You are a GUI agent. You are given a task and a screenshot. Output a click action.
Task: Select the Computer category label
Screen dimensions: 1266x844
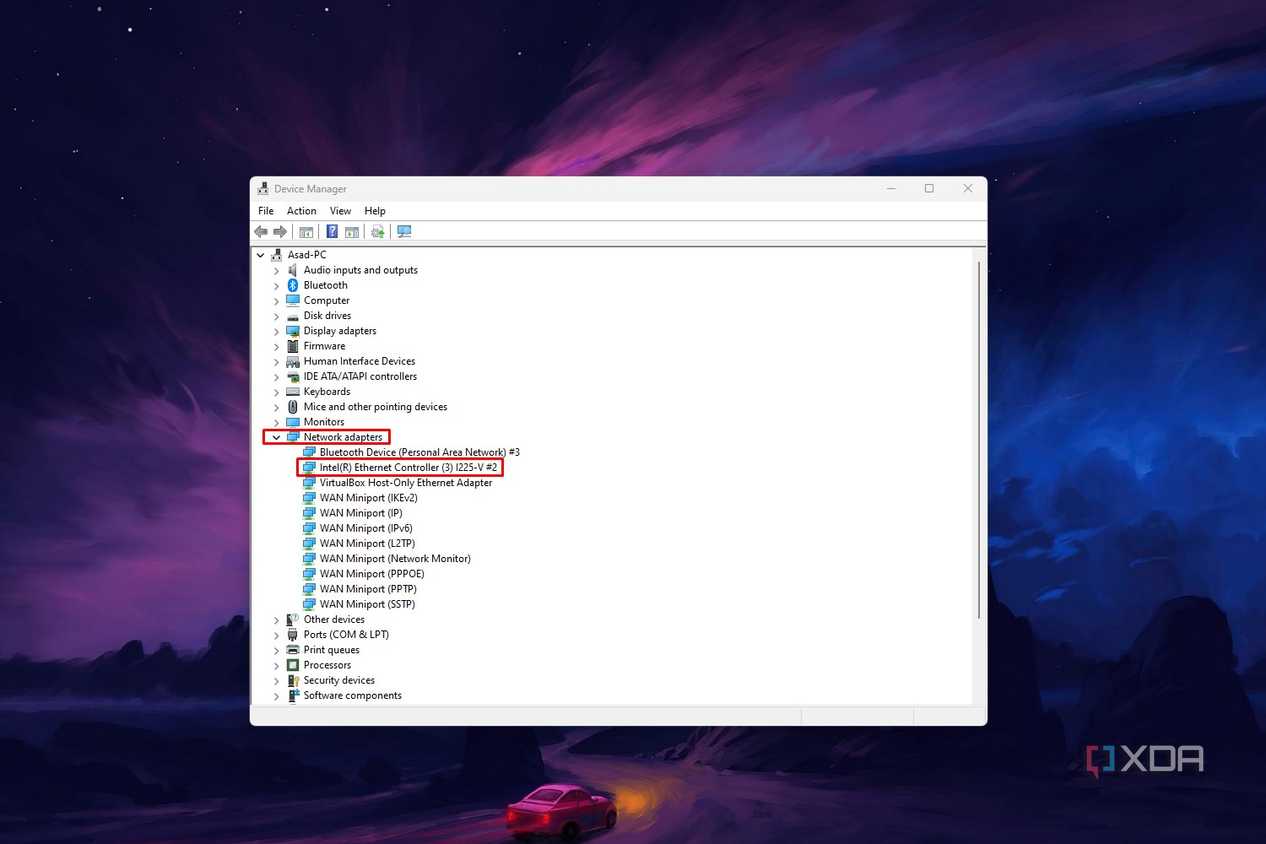pyautogui.click(x=327, y=301)
